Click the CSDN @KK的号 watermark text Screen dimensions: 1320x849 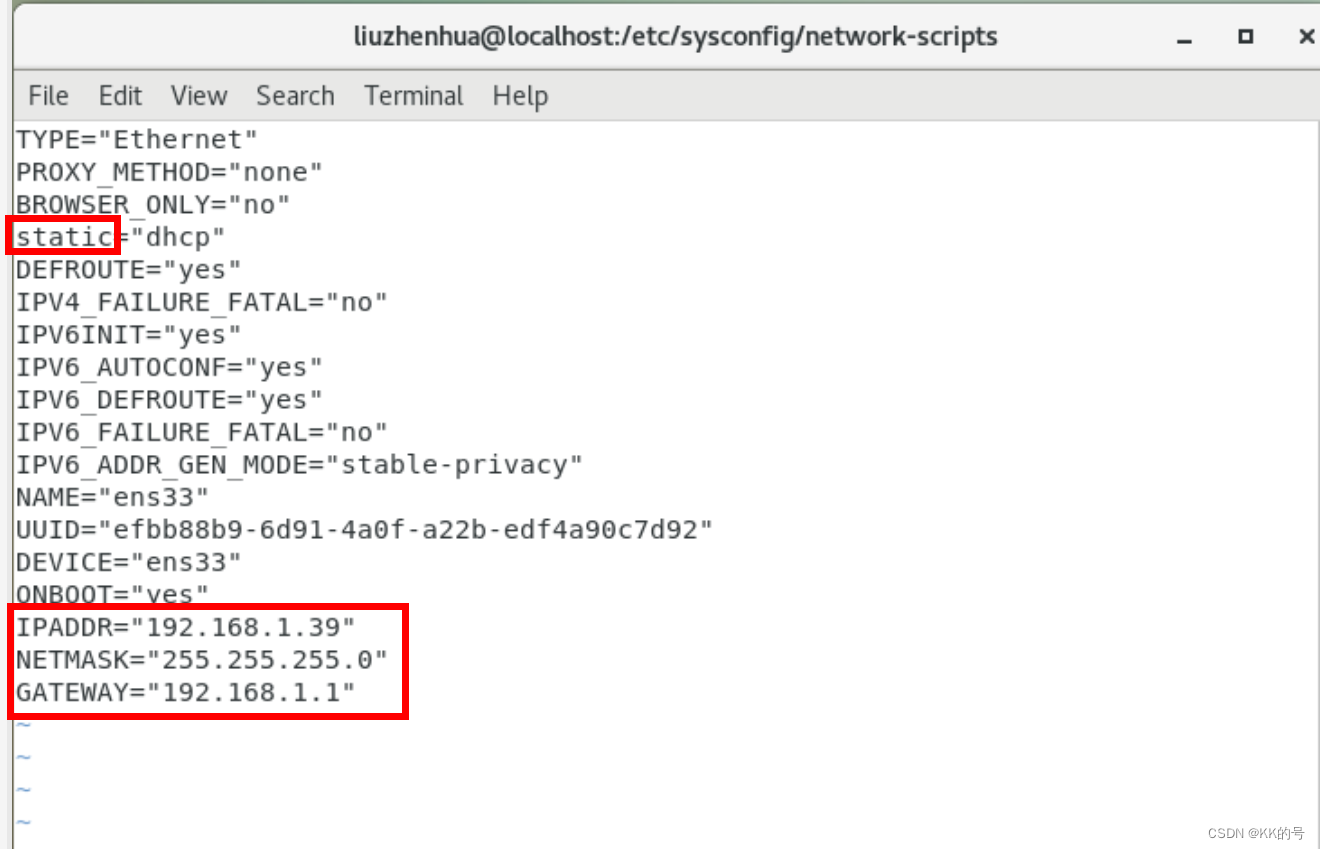click(1255, 833)
